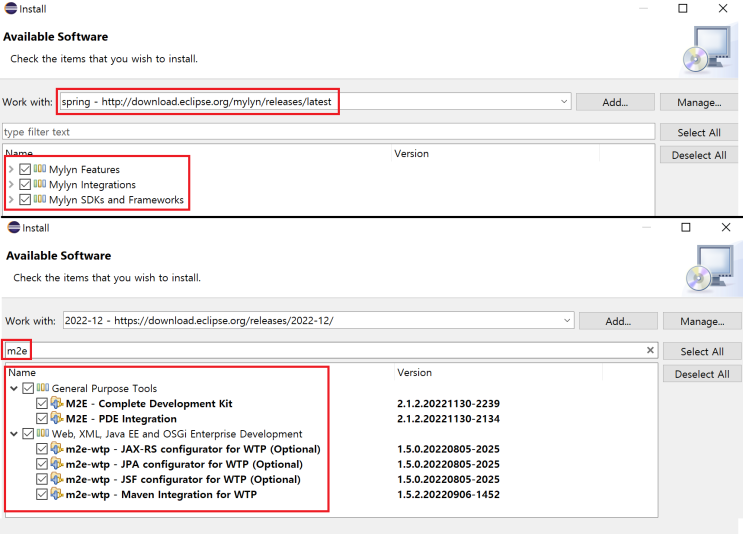
Task: Click install wizard image in upper window
Action: pos(707,49)
